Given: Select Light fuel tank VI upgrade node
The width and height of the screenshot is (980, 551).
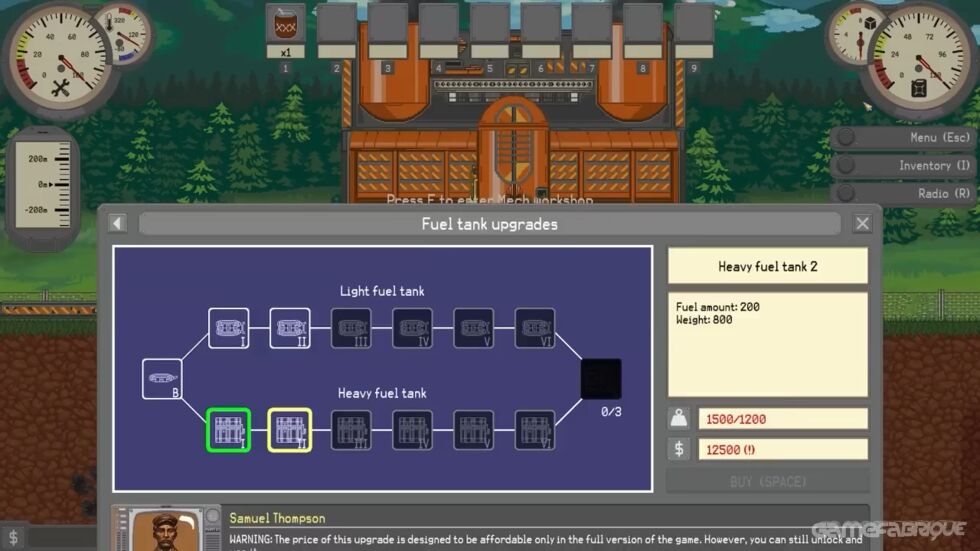Looking at the screenshot, I should tap(535, 328).
